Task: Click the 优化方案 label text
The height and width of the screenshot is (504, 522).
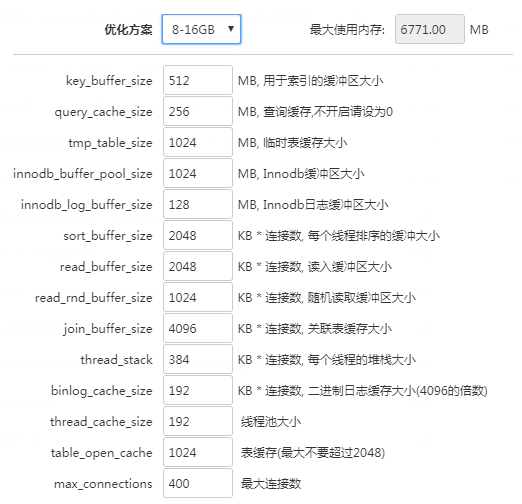Action: (x=128, y=30)
